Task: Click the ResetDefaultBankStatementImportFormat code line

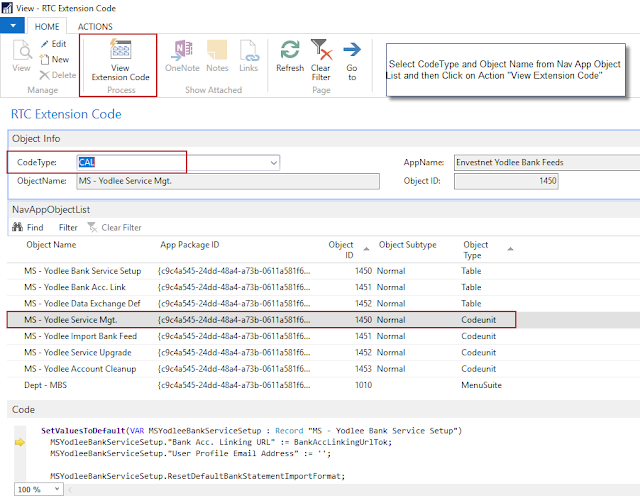Action: tap(198, 476)
